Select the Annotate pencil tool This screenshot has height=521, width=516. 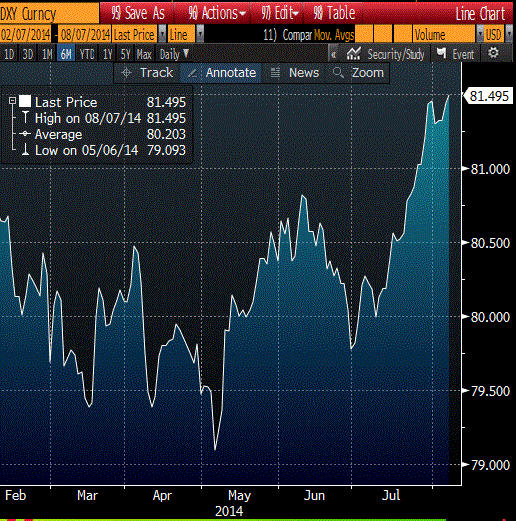point(192,73)
